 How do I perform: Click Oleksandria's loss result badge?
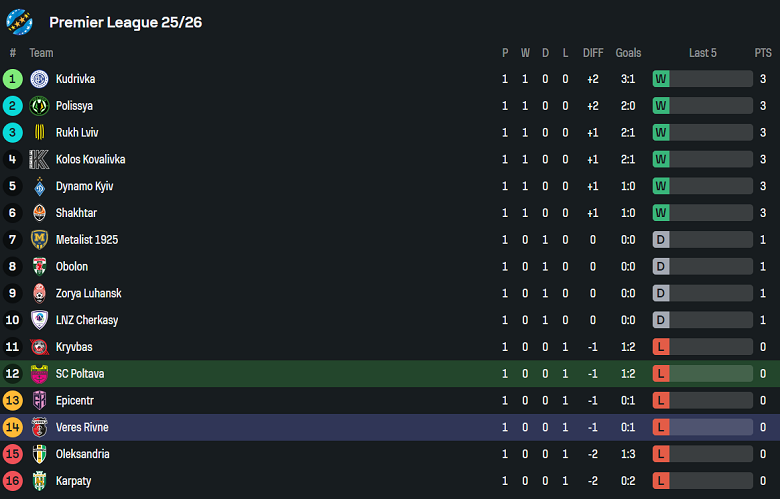click(661, 454)
